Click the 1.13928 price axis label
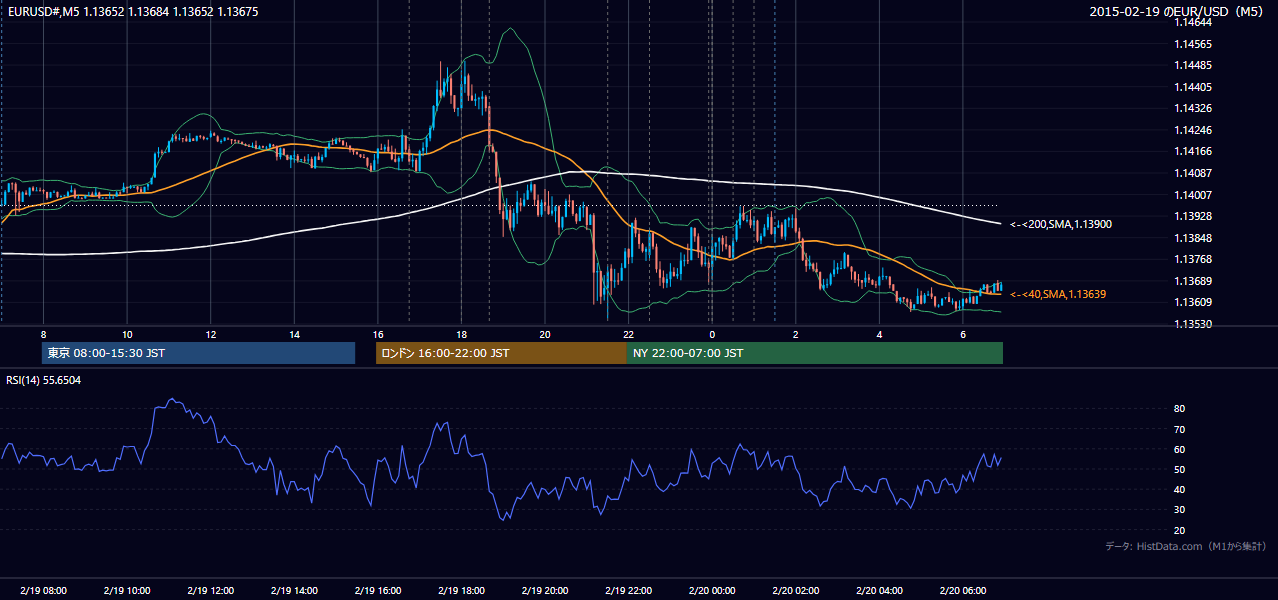Image resolution: width=1278 pixels, height=600 pixels. pos(1192,216)
